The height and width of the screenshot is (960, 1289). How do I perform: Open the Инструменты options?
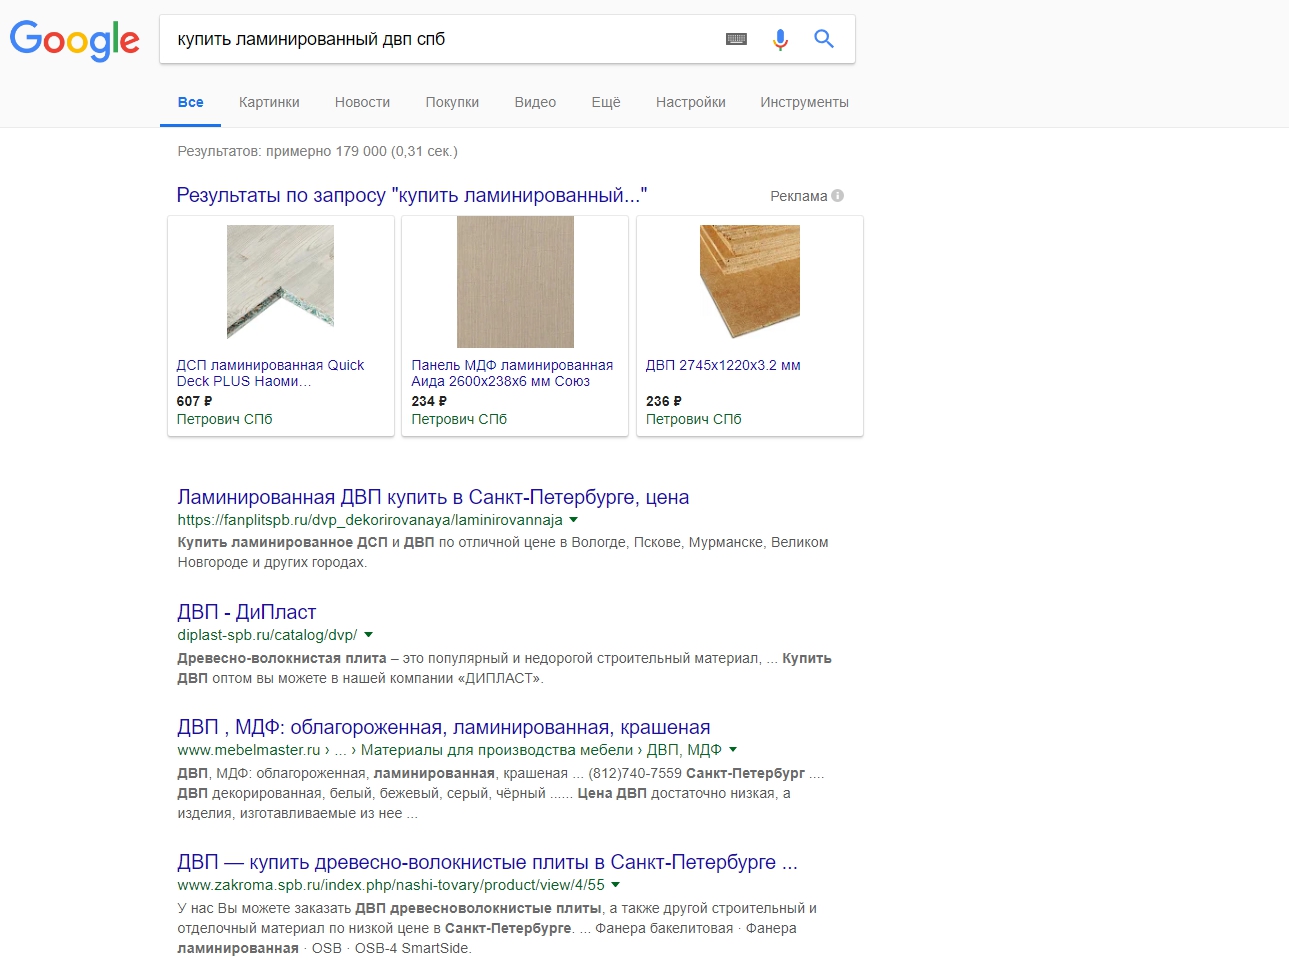804,102
